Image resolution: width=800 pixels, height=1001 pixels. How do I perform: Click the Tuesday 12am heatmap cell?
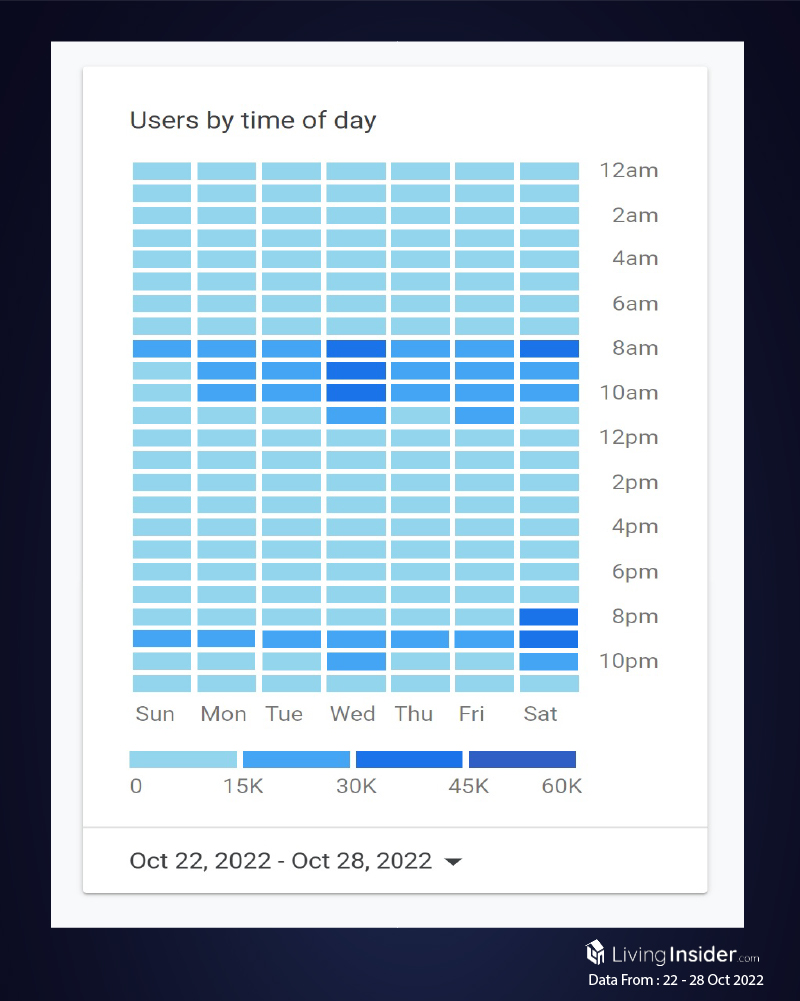tap(291, 171)
